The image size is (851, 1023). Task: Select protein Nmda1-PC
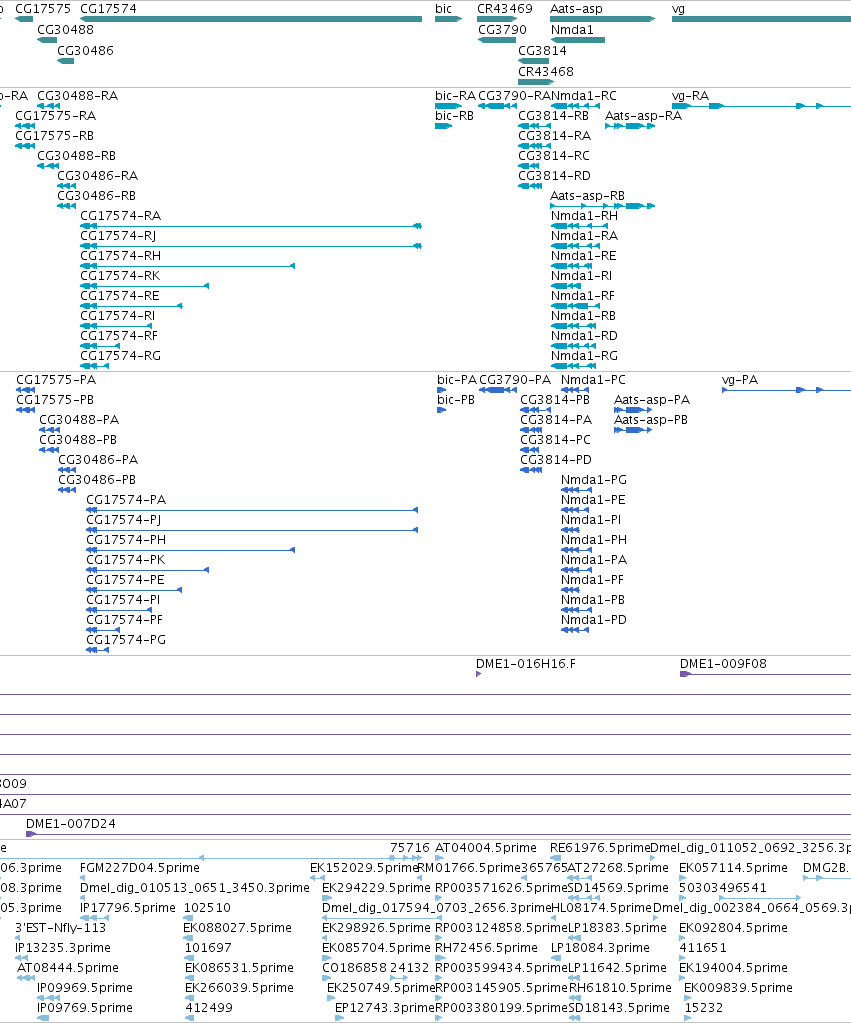click(593, 380)
